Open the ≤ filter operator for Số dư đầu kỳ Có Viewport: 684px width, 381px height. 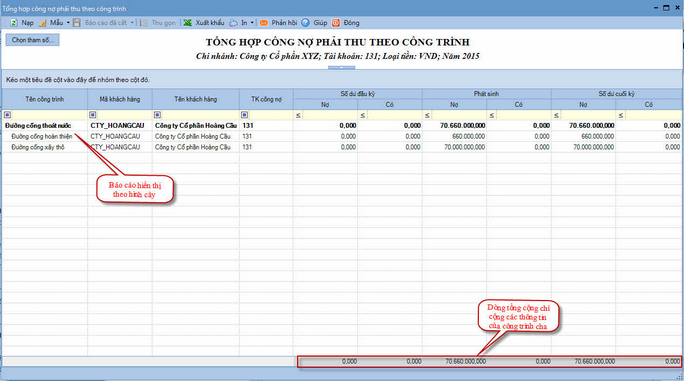coord(363,115)
